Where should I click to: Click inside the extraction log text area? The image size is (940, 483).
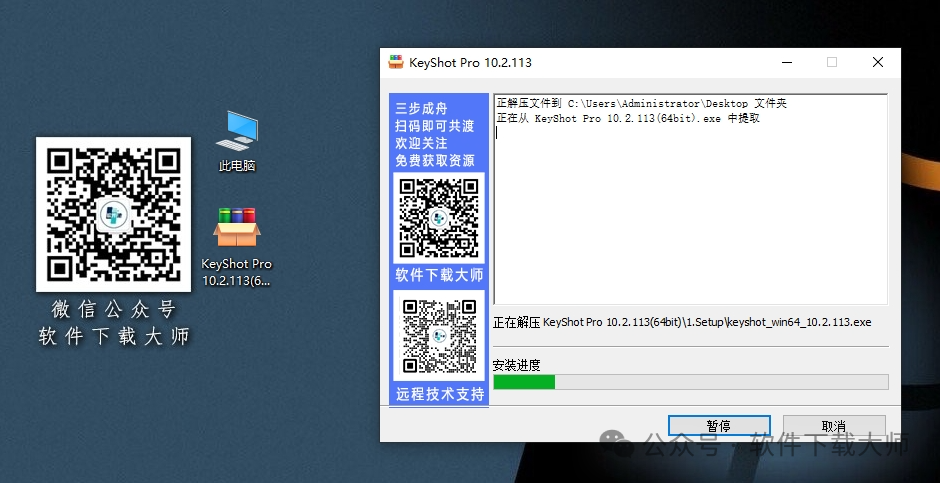[x=690, y=199]
